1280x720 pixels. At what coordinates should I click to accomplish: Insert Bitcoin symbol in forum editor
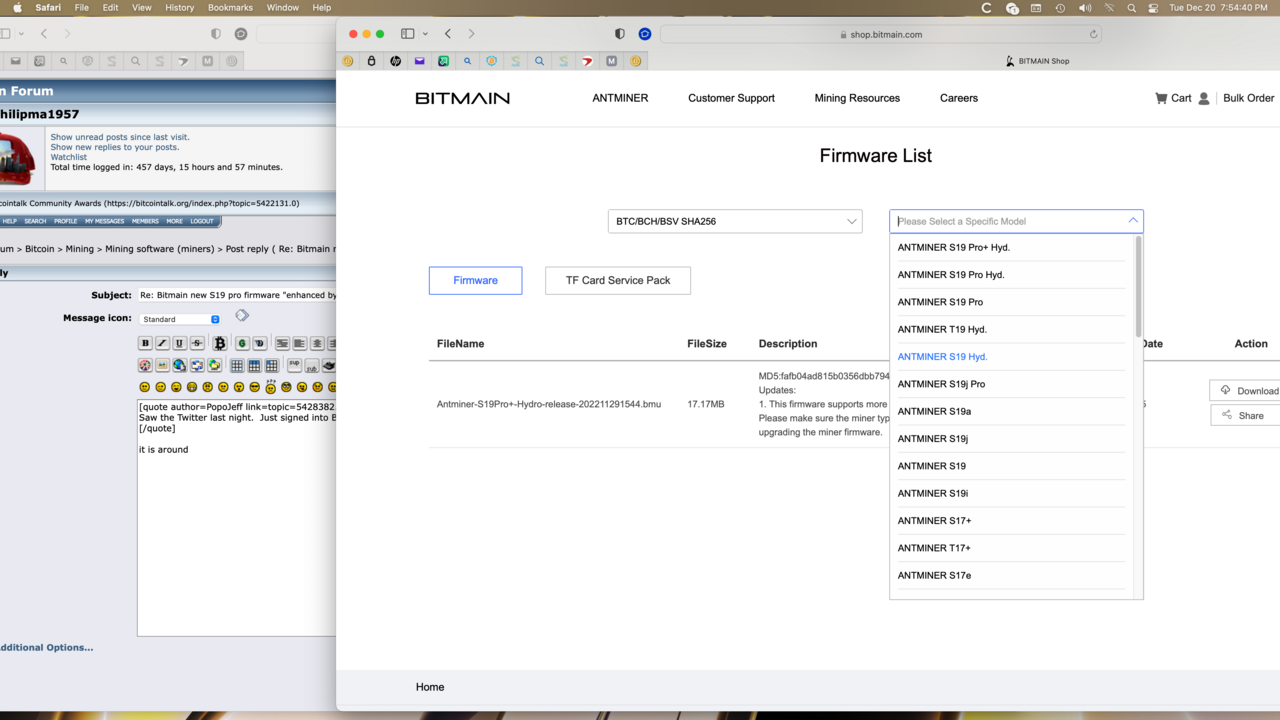[x=220, y=343]
